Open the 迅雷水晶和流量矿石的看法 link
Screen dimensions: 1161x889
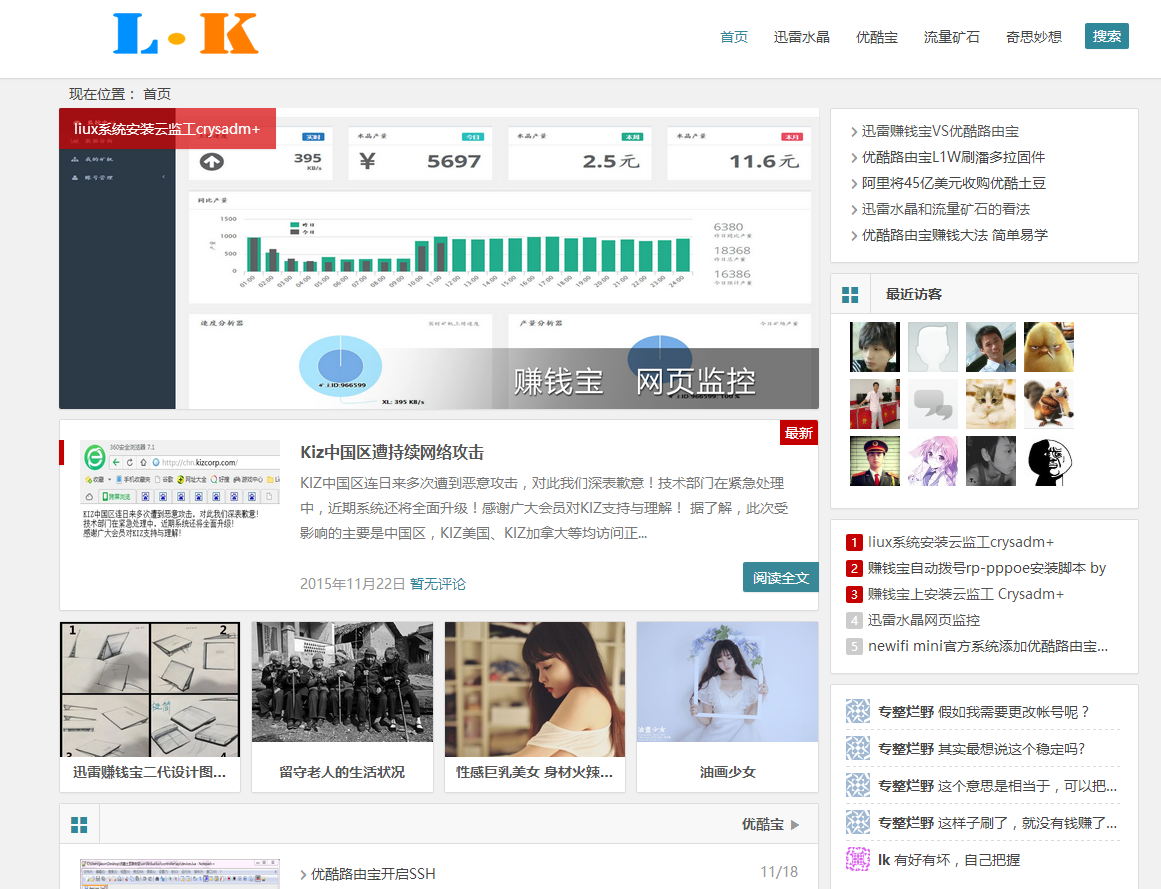pos(946,209)
